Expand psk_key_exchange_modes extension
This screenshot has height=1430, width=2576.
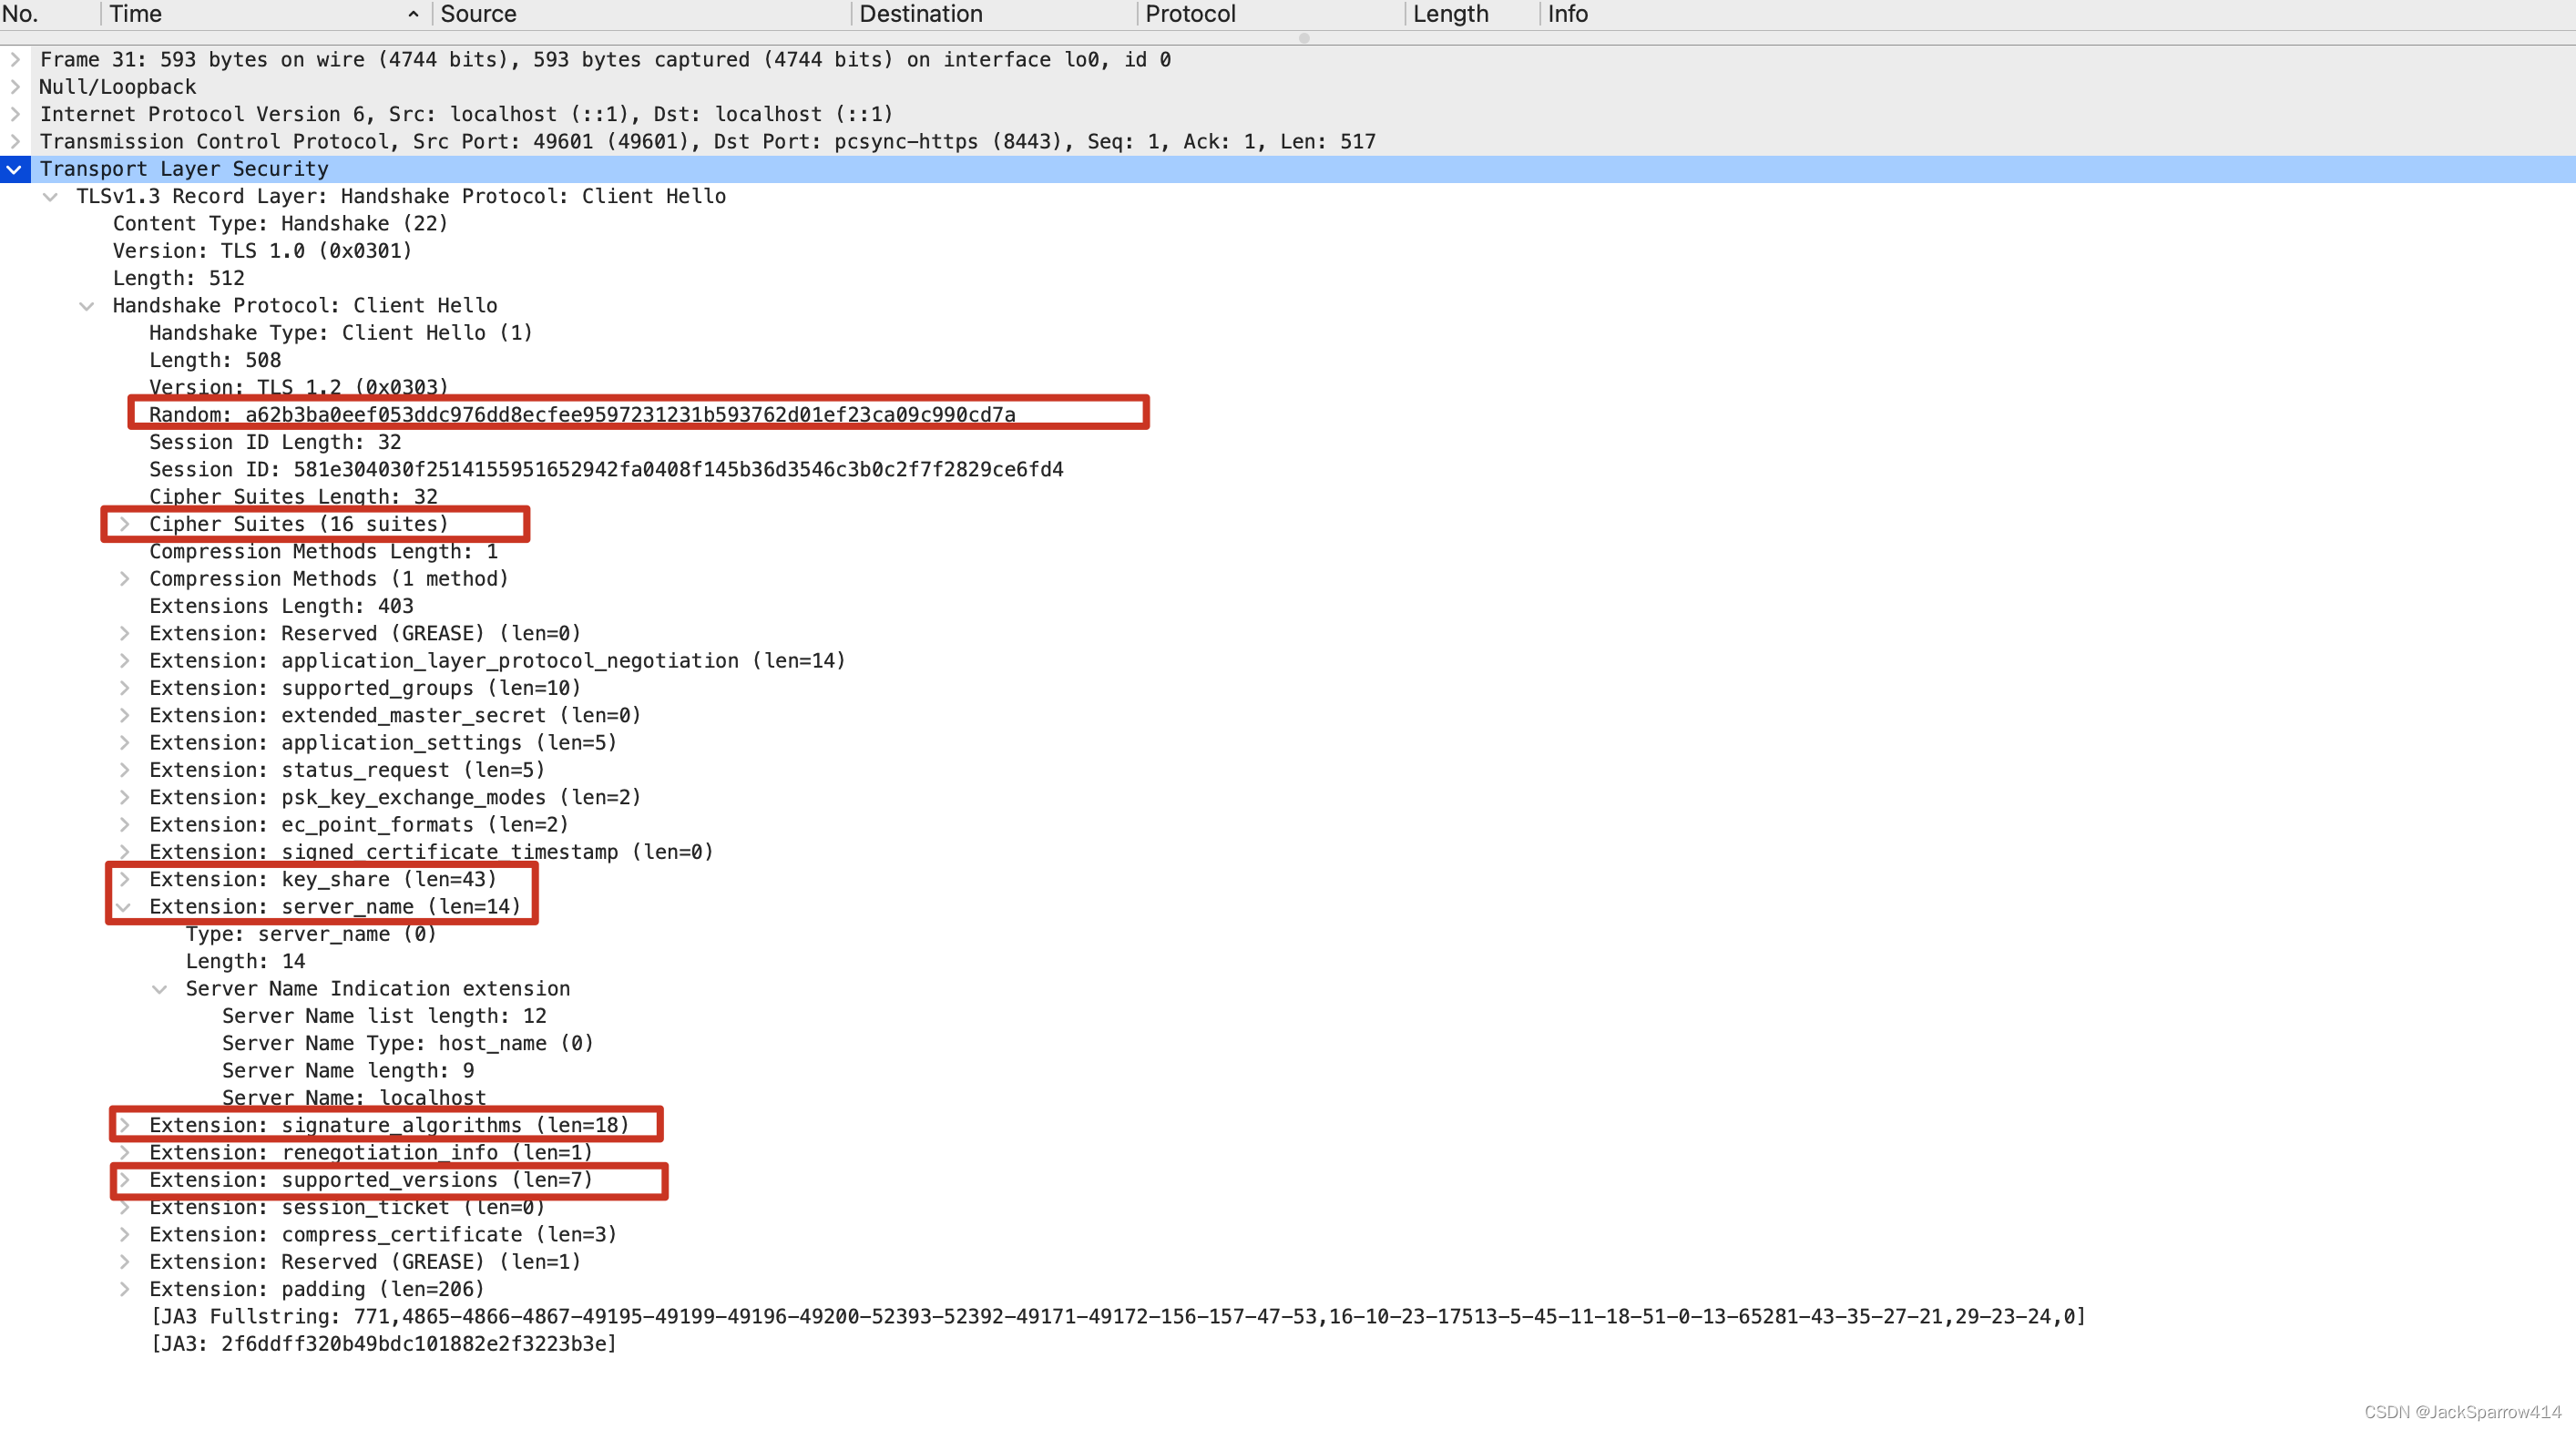(x=124, y=798)
